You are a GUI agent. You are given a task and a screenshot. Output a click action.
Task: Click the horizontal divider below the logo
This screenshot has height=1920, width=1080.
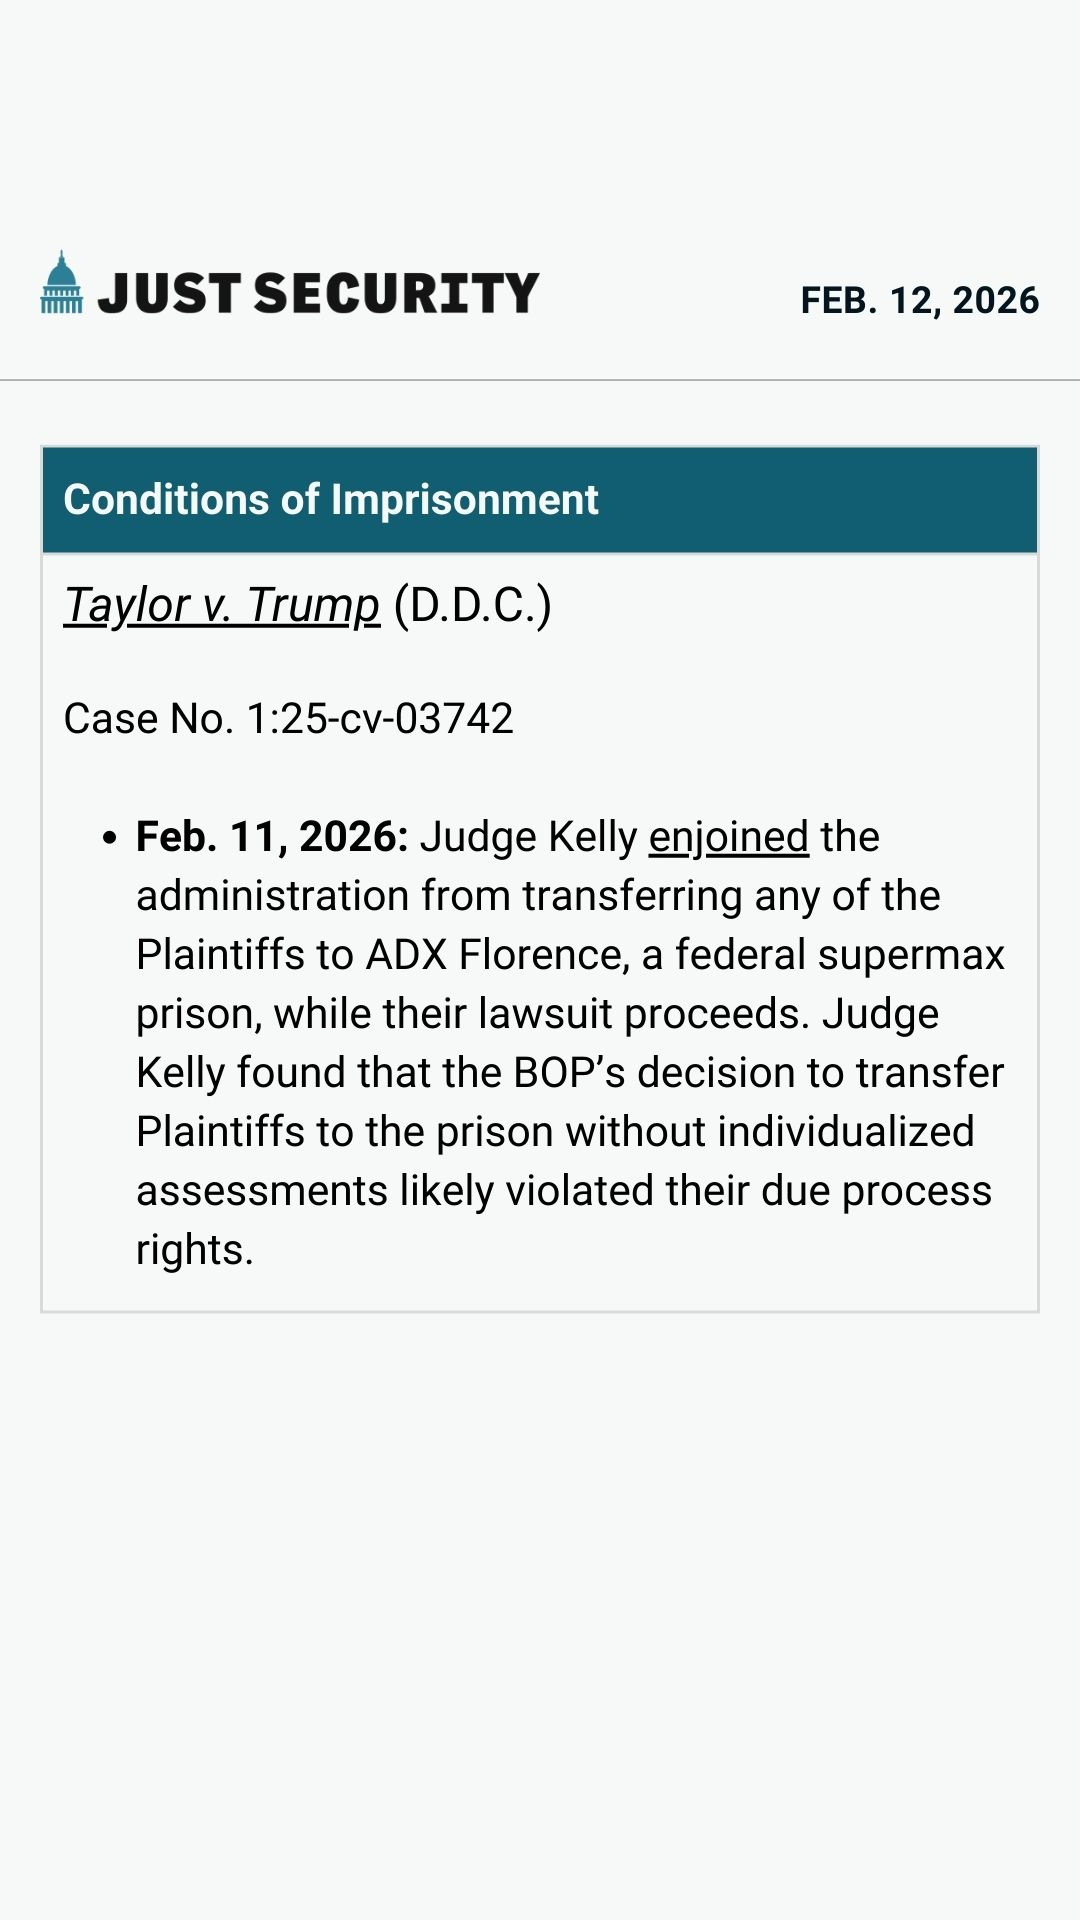(x=540, y=380)
